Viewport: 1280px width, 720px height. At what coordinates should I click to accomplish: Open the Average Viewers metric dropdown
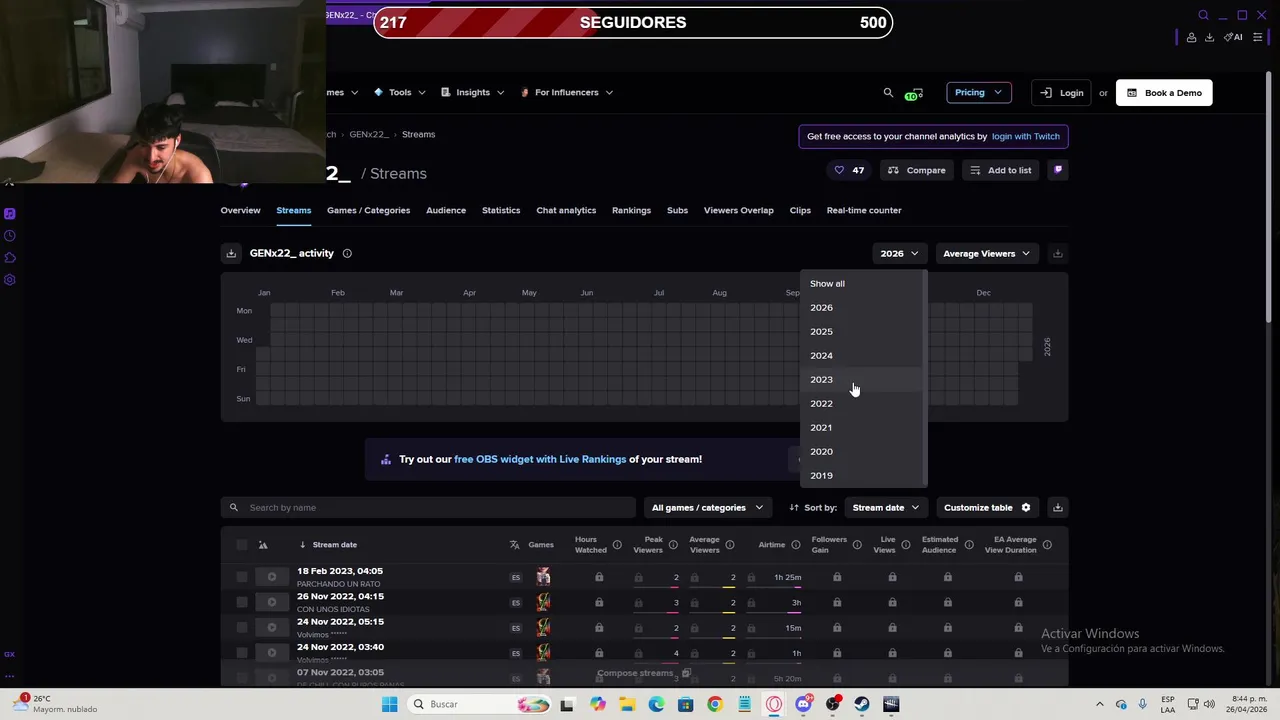pos(986,253)
